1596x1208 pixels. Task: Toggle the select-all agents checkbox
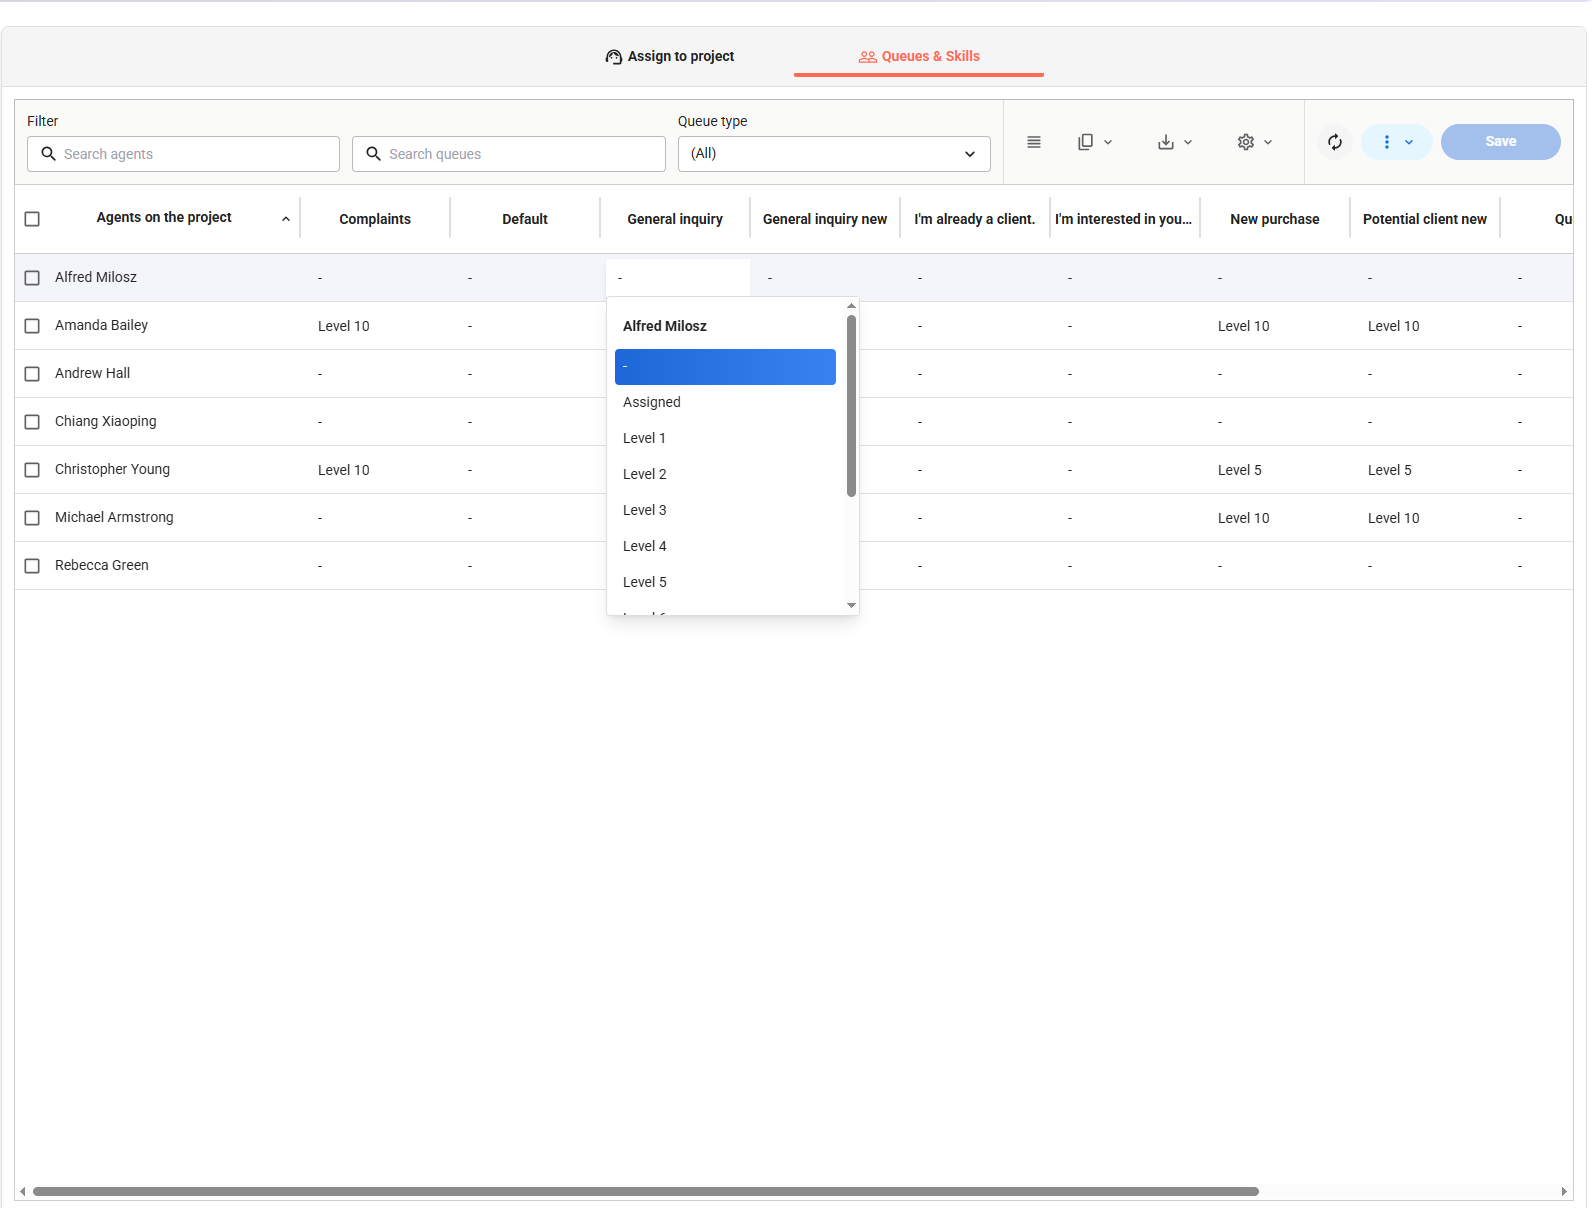pos(32,219)
